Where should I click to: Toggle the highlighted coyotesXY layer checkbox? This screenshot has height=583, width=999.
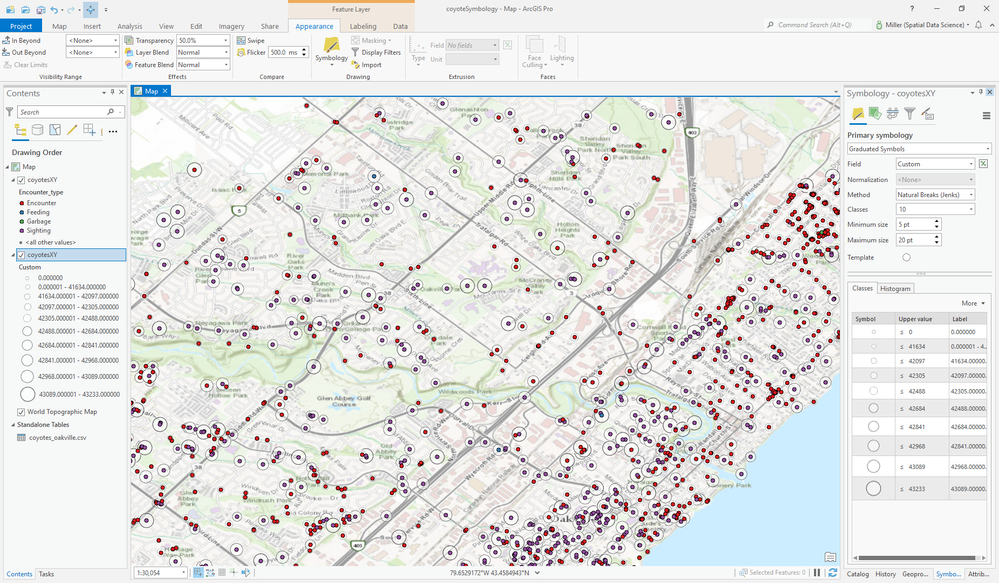click(21, 255)
